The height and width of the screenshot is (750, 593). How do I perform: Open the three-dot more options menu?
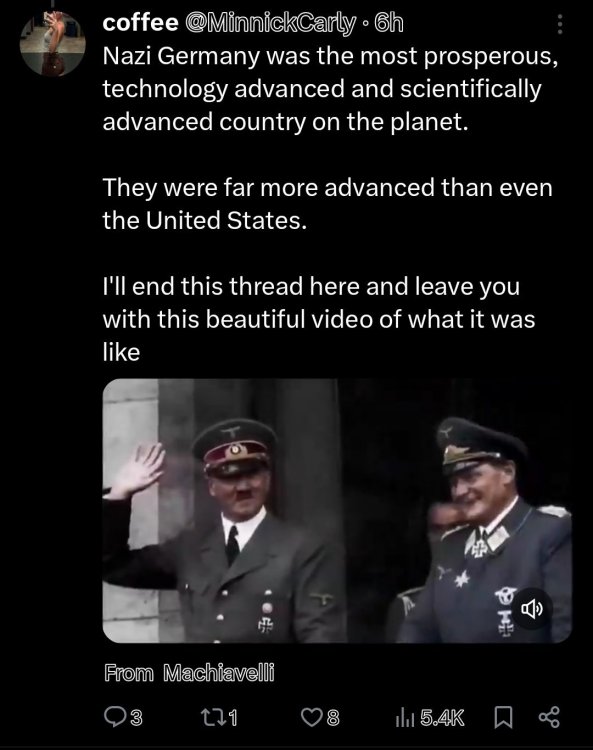point(560,24)
